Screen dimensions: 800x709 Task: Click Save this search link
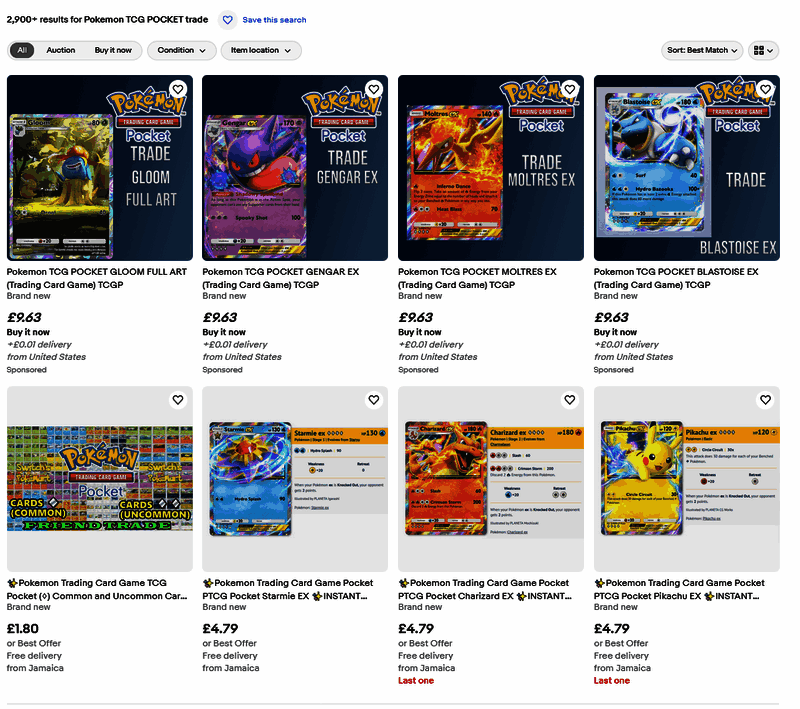point(274,20)
